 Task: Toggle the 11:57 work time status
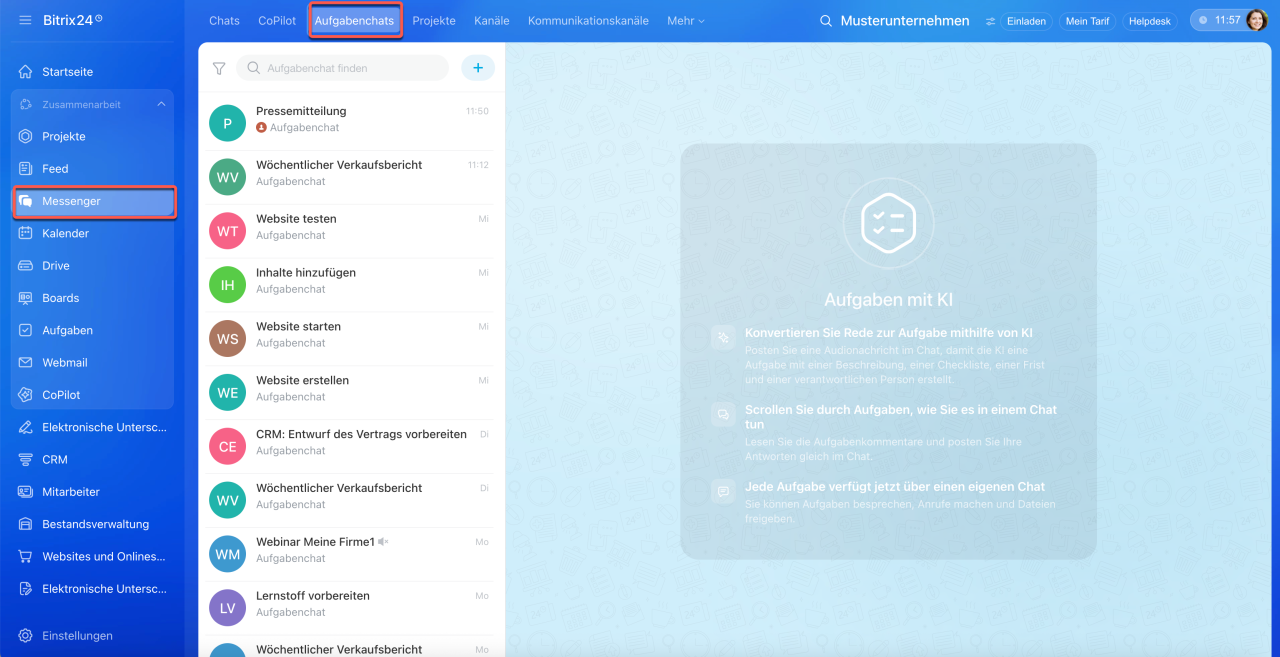(1219, 20)
